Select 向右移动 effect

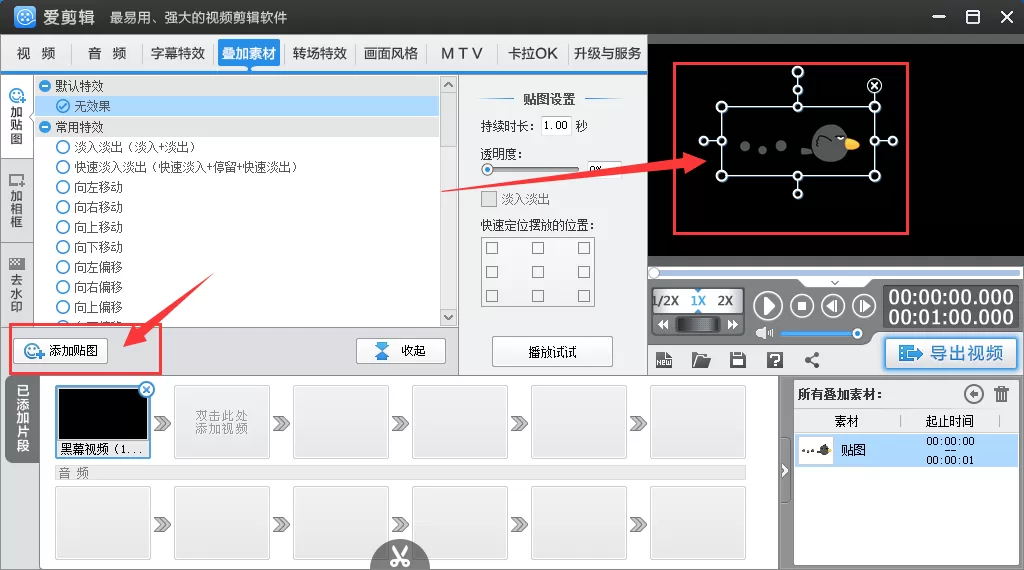click(89, 207)
